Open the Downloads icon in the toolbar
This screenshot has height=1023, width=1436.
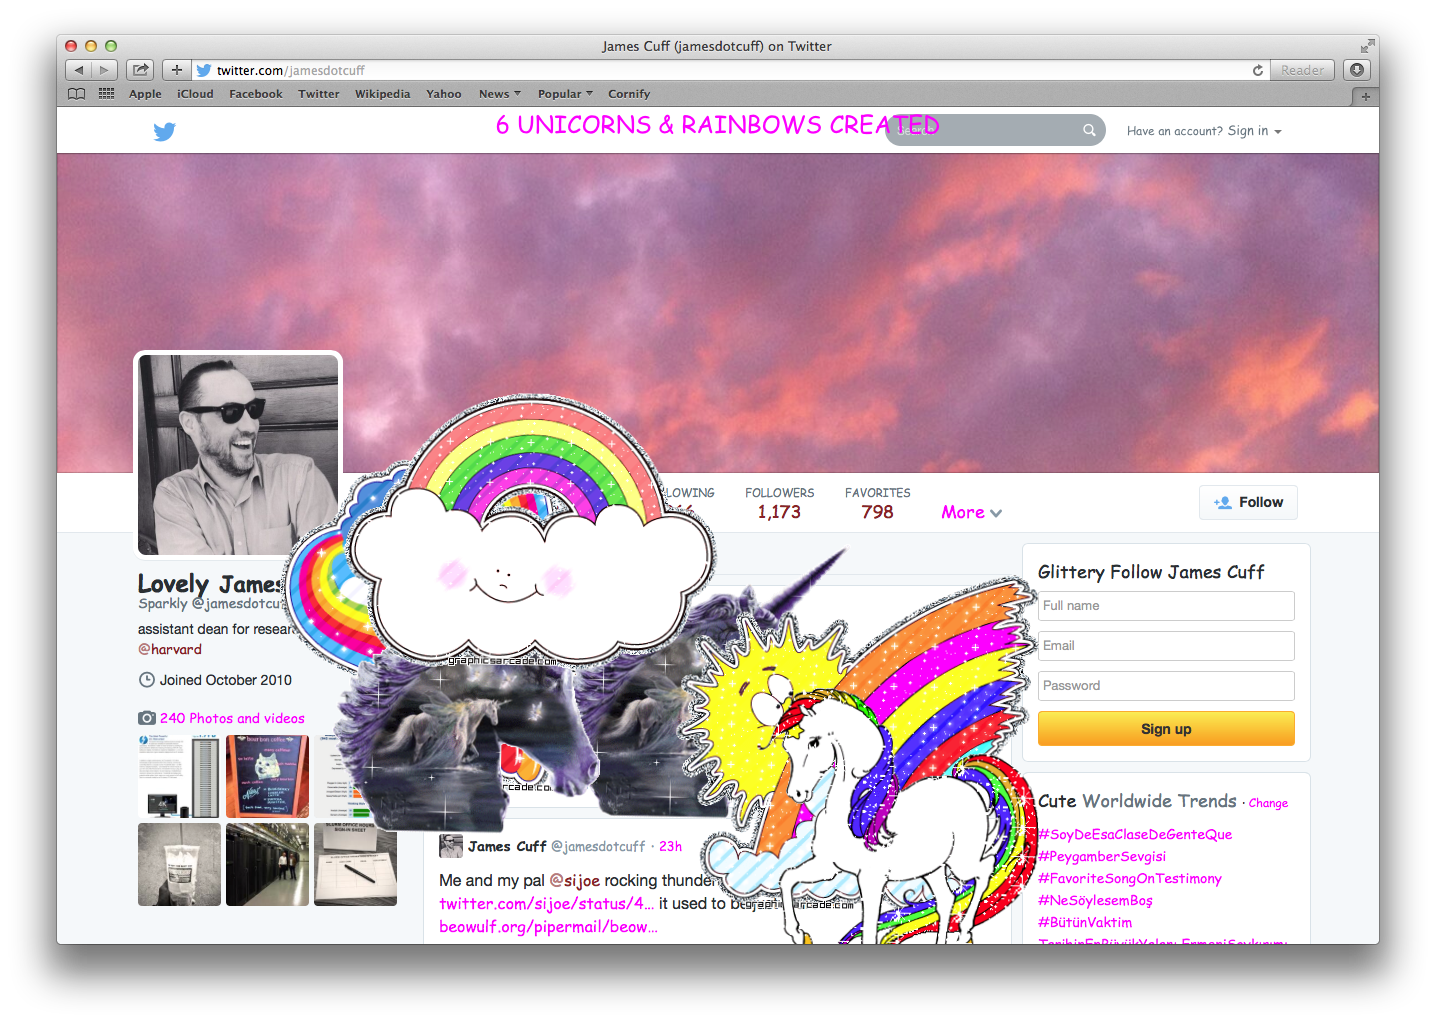pyautogui.click(x=1356, y=70)
